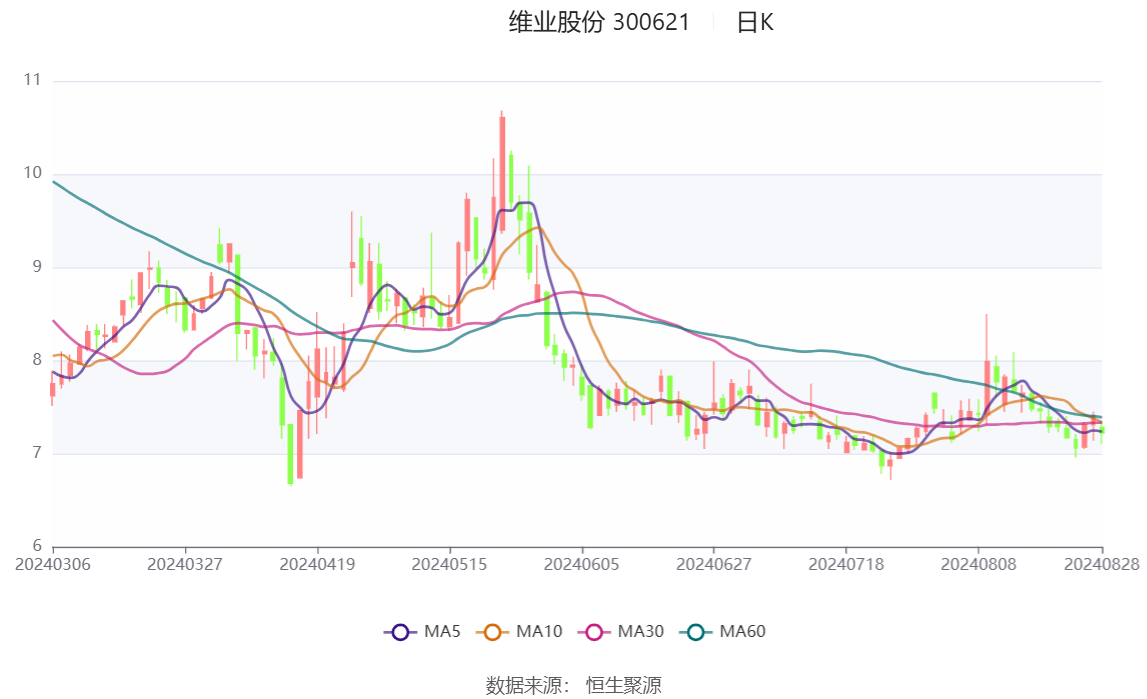Image resolution: width=1147 pixels, height=699 pixels.
Task: Toggle the MA60 legend series
Action: click(x=723, y=632)
